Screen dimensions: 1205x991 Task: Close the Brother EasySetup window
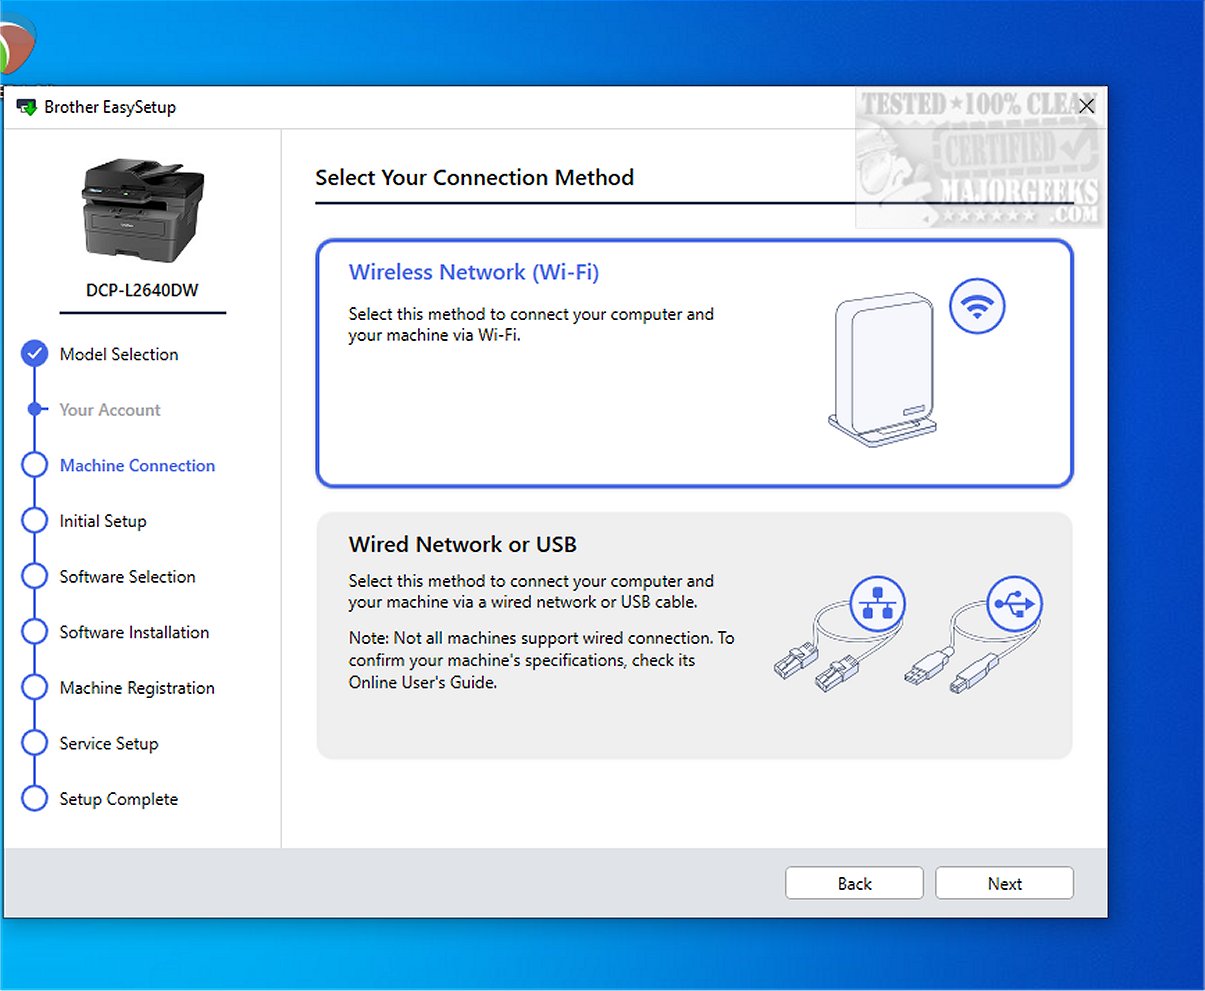1086,106
